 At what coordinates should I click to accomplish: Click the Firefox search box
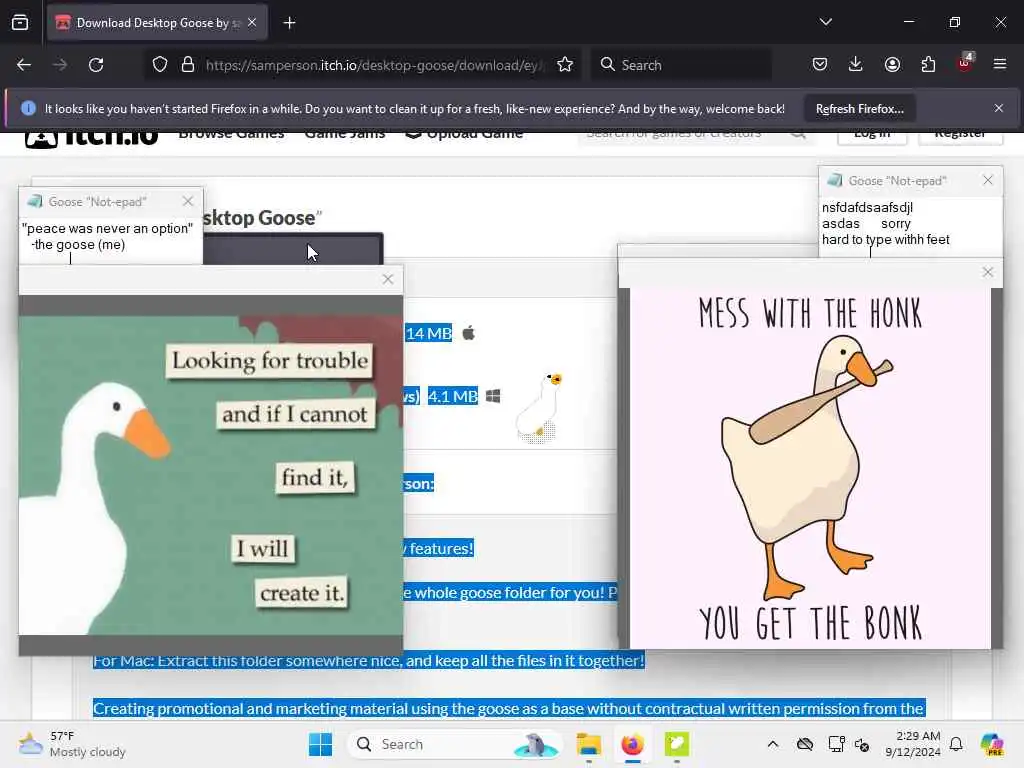coord(681,65)
